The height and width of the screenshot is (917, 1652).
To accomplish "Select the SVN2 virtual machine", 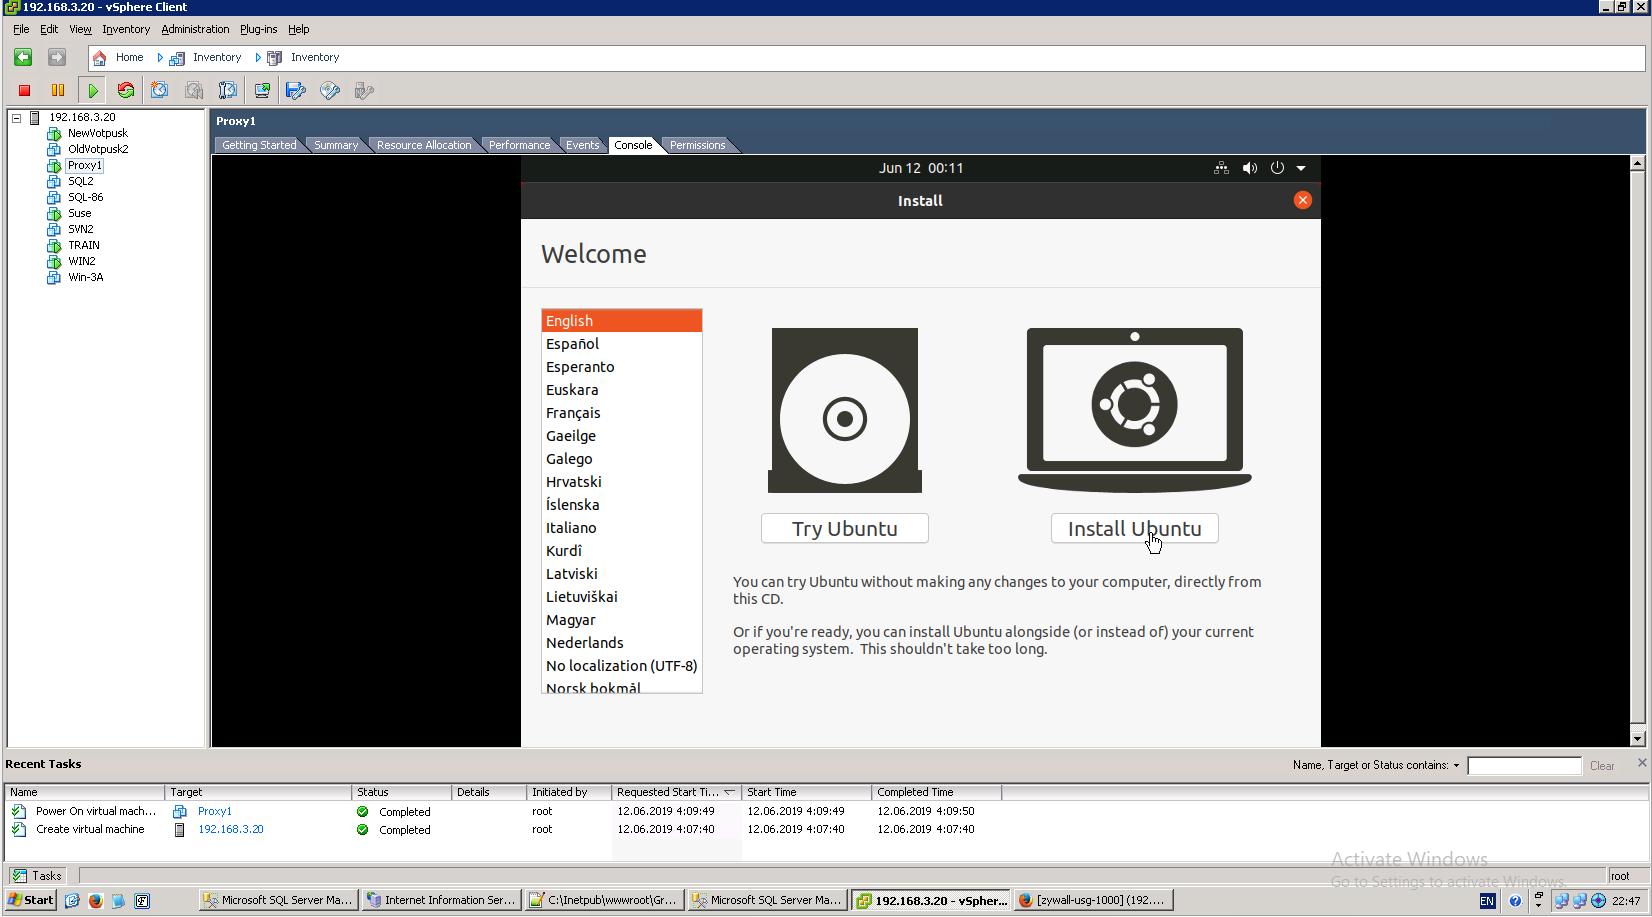I will point(81,230).
